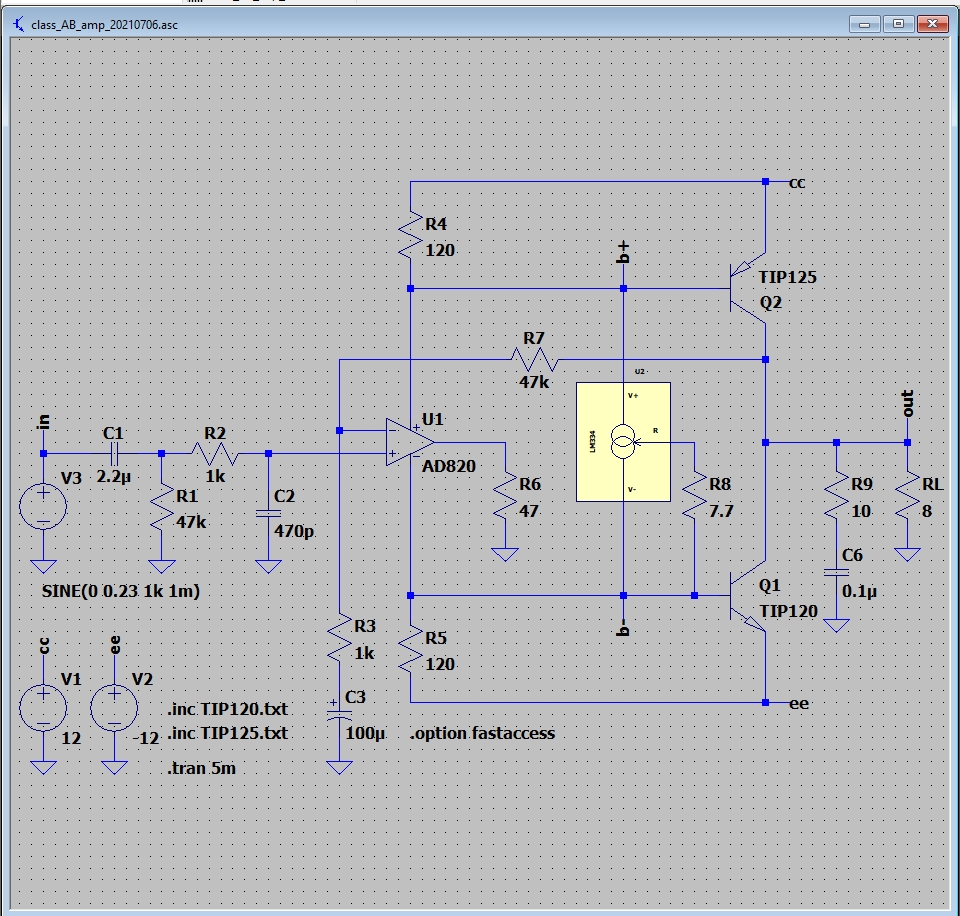960x916 pixels.
Task: Select load resistor RL symbol
Action: tap(907, 496)
